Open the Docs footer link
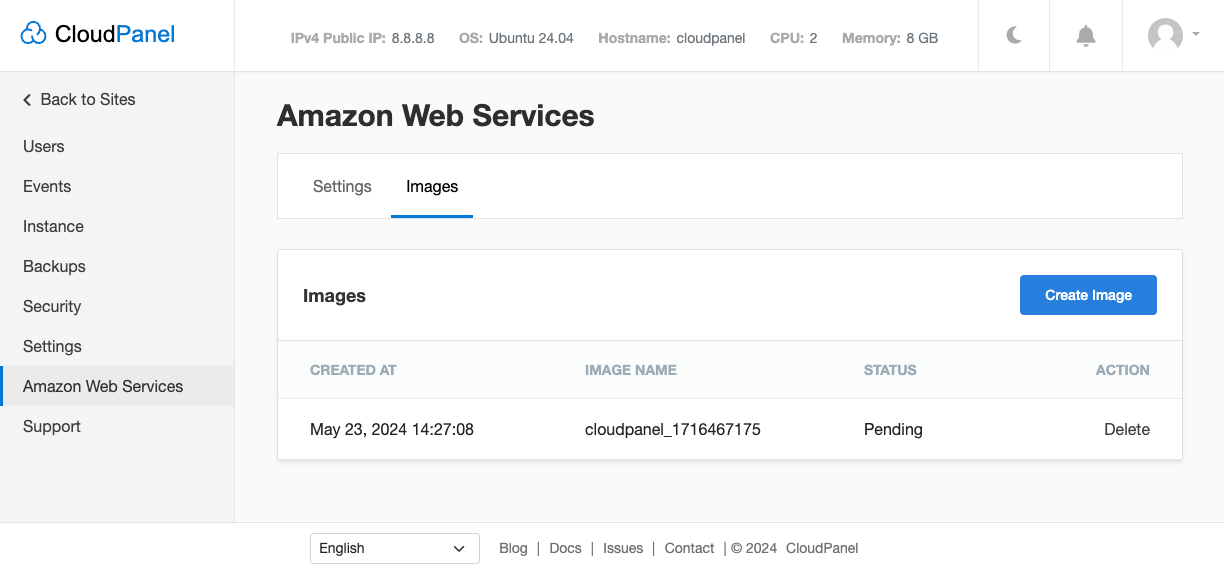 pos(565,548)
